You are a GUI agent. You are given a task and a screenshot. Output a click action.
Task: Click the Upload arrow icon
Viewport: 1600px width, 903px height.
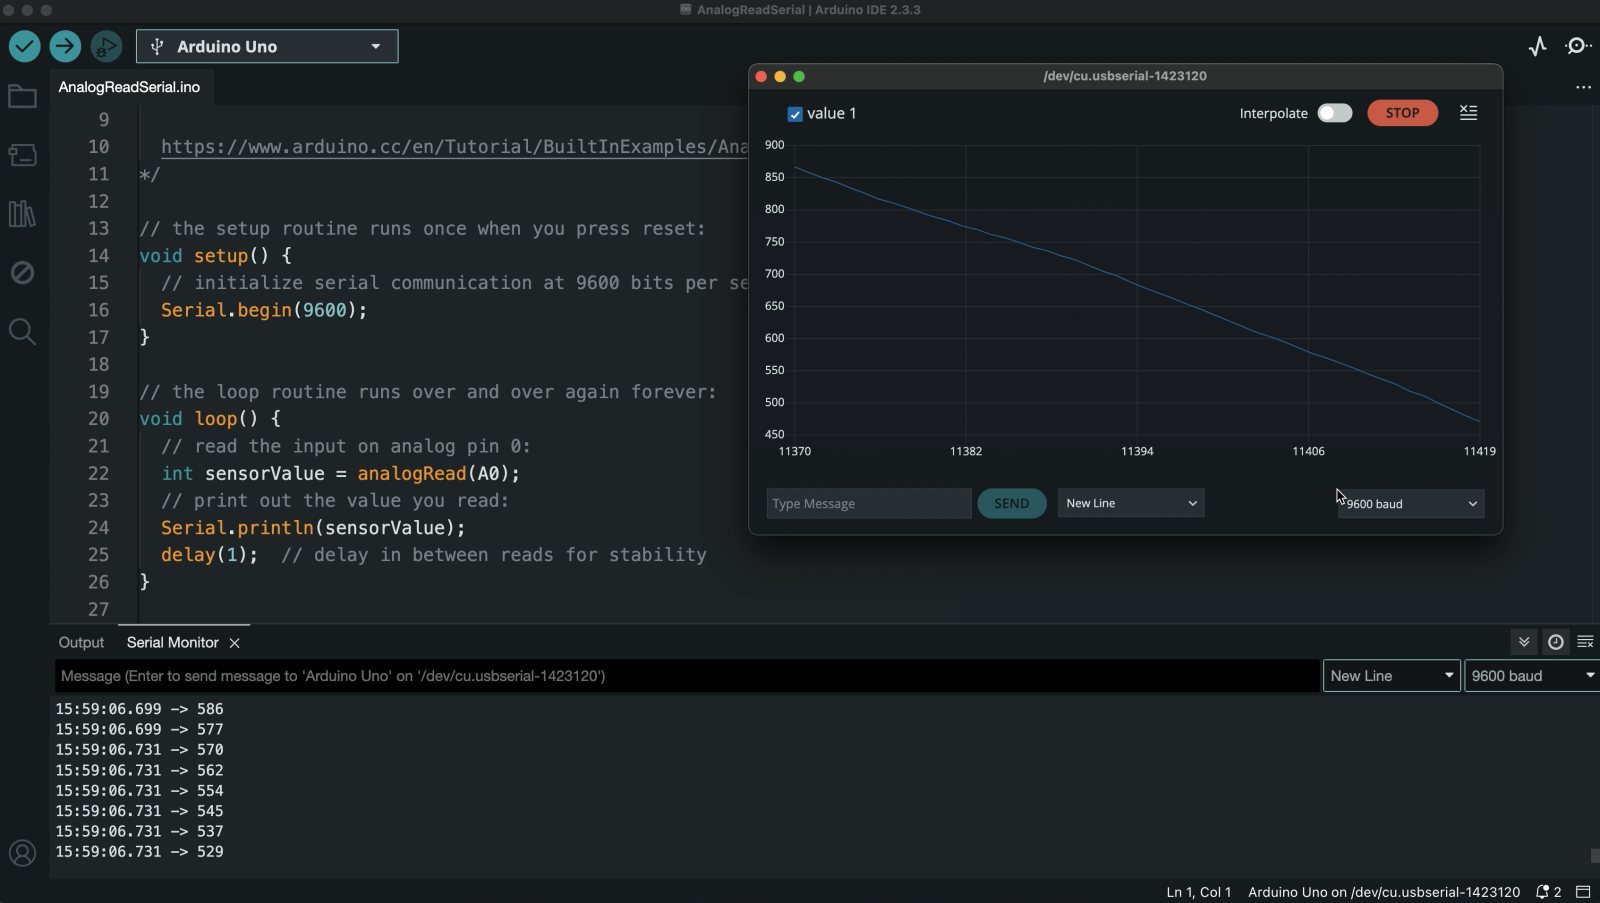click(65, 46)
